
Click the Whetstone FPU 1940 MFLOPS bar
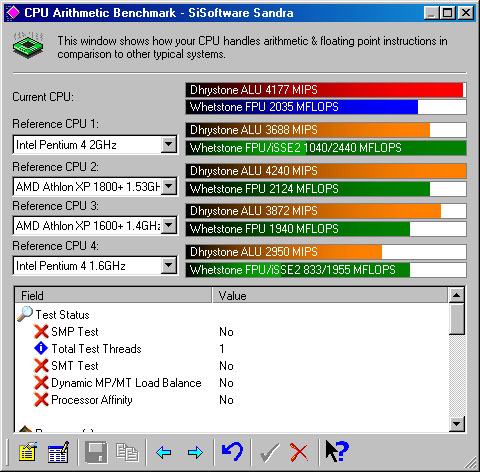pyautogui.click(x=326, y=229)
